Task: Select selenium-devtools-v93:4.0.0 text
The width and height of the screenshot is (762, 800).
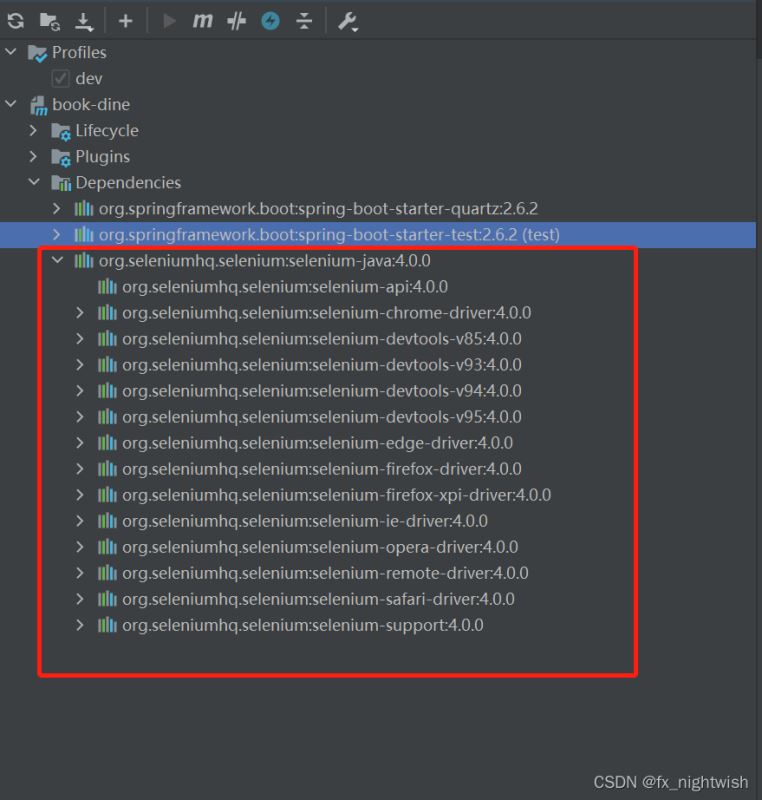Action: pos(322,365)
